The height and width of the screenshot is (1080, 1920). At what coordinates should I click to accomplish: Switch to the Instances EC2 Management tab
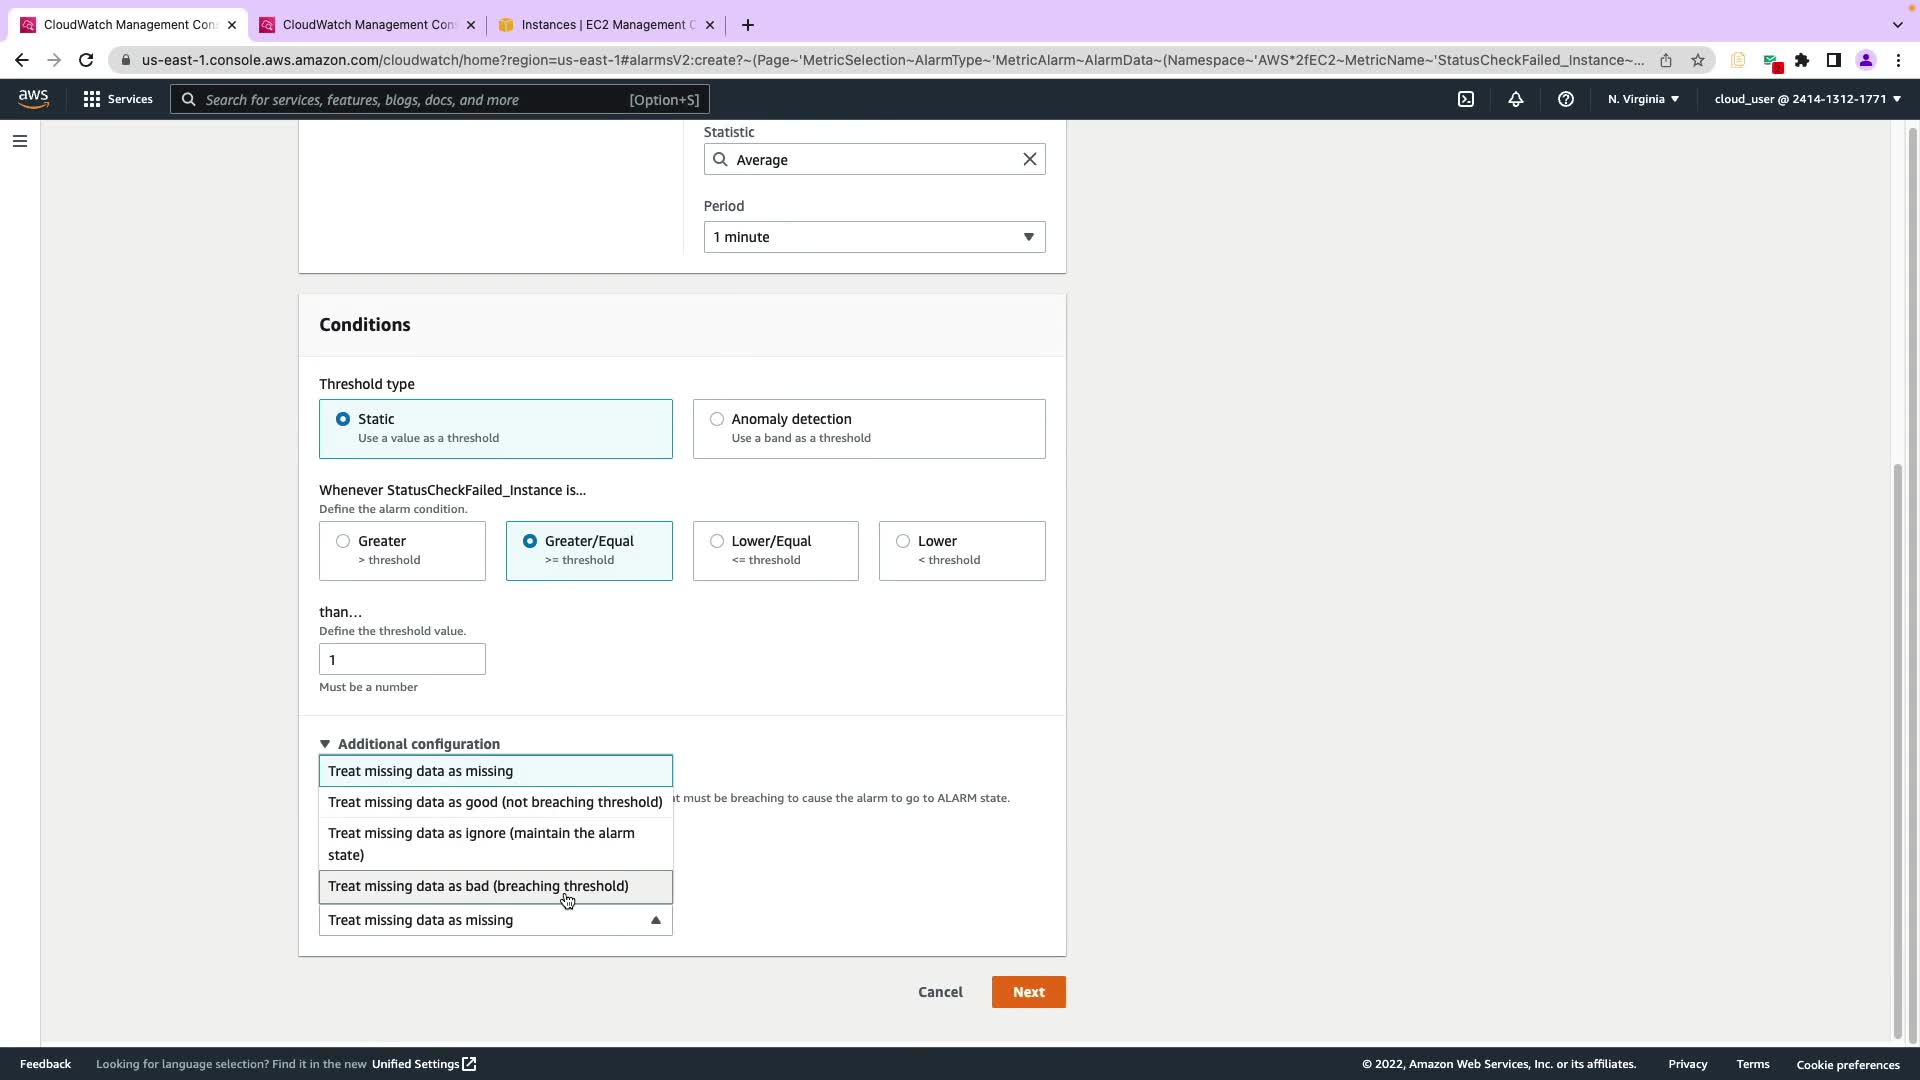coord(605,25)
